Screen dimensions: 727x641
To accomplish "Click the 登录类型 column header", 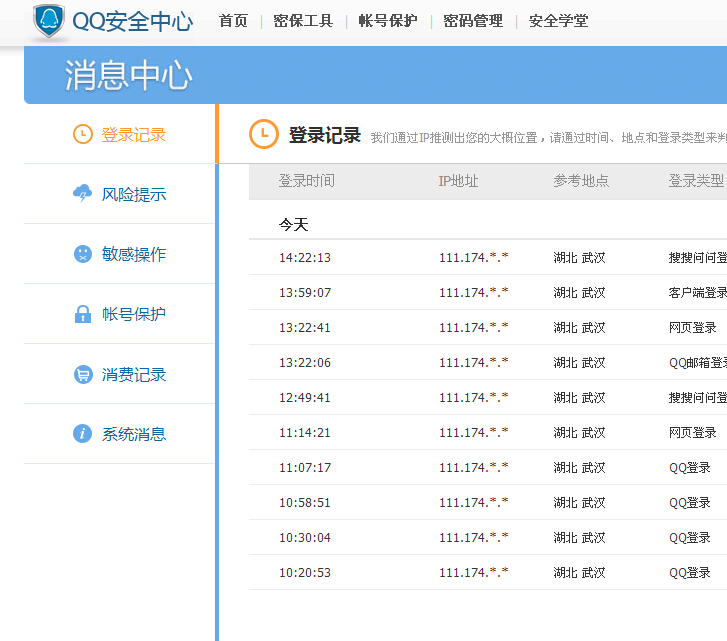I will [x=696, y=181].
